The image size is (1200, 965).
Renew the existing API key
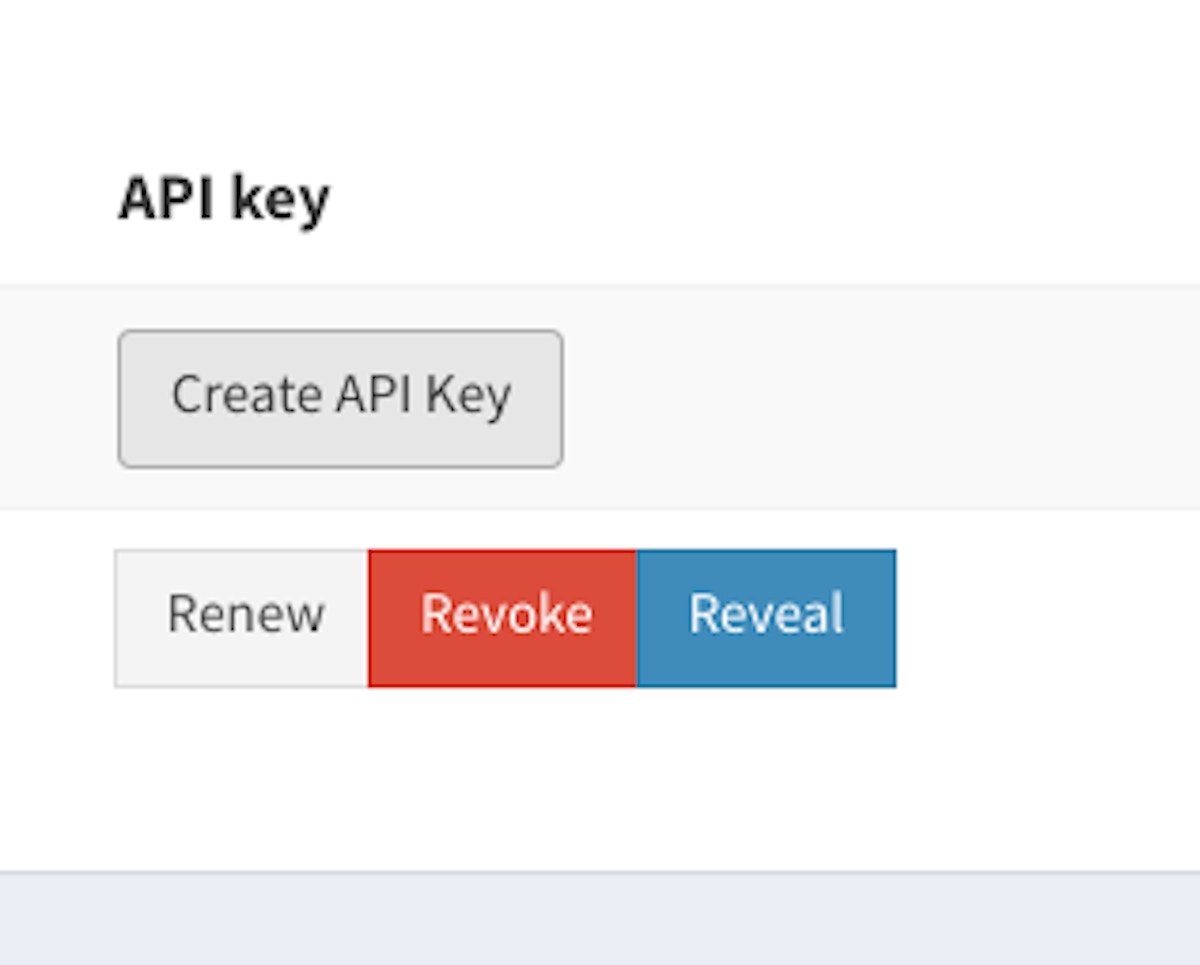point(243,617)
